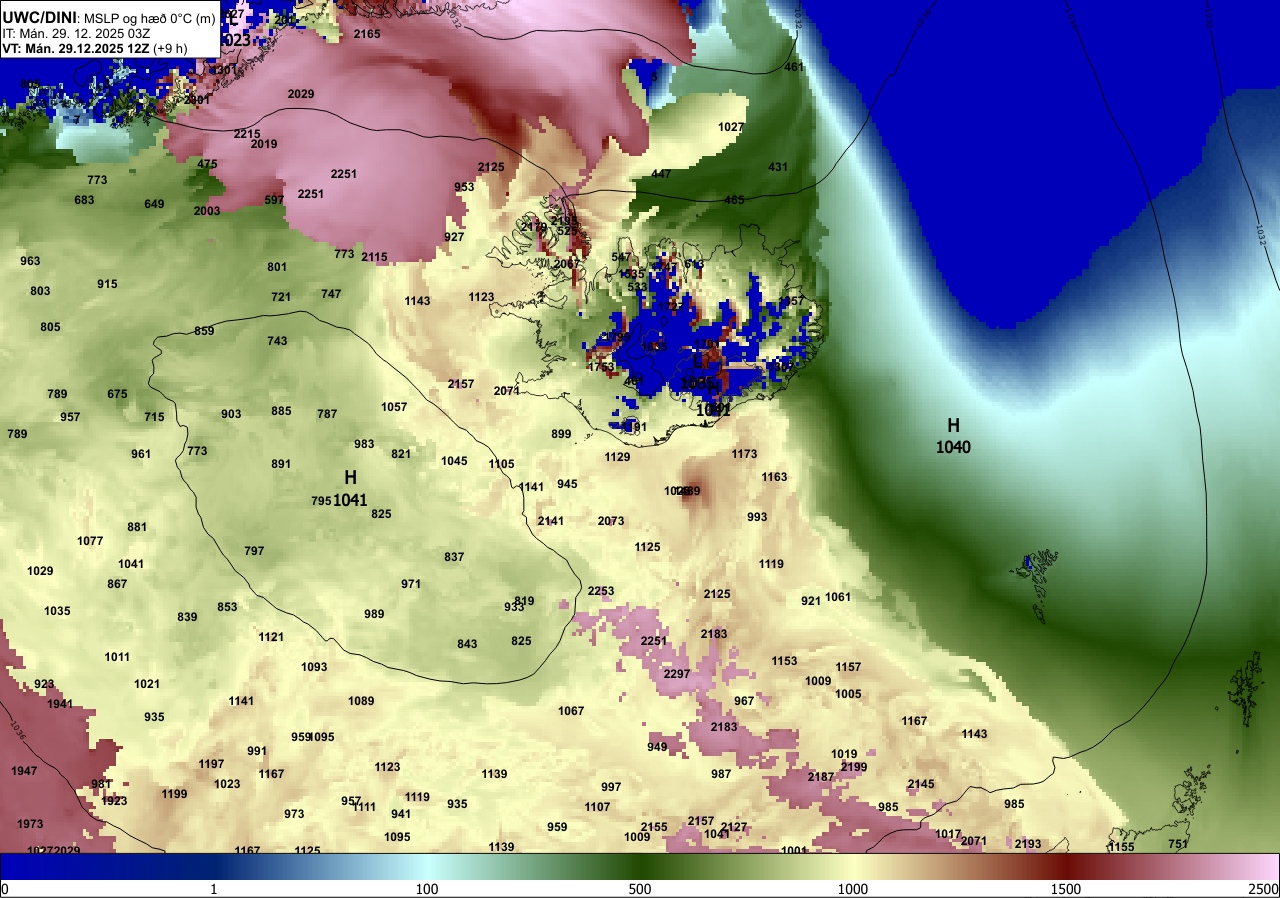Click the map value 899
Viewport: 1280px width, 898px height.
tap(561, 434)
